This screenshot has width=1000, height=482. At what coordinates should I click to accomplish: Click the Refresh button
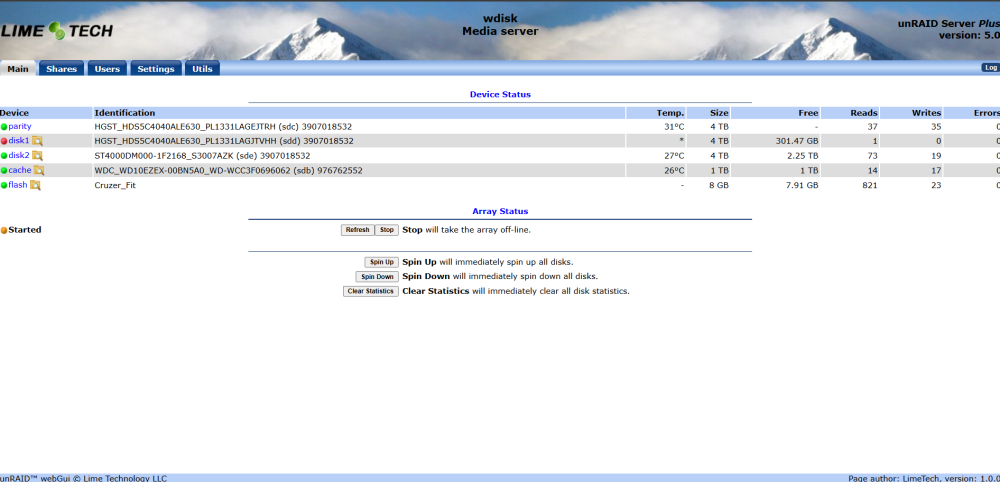coord(358,230)
